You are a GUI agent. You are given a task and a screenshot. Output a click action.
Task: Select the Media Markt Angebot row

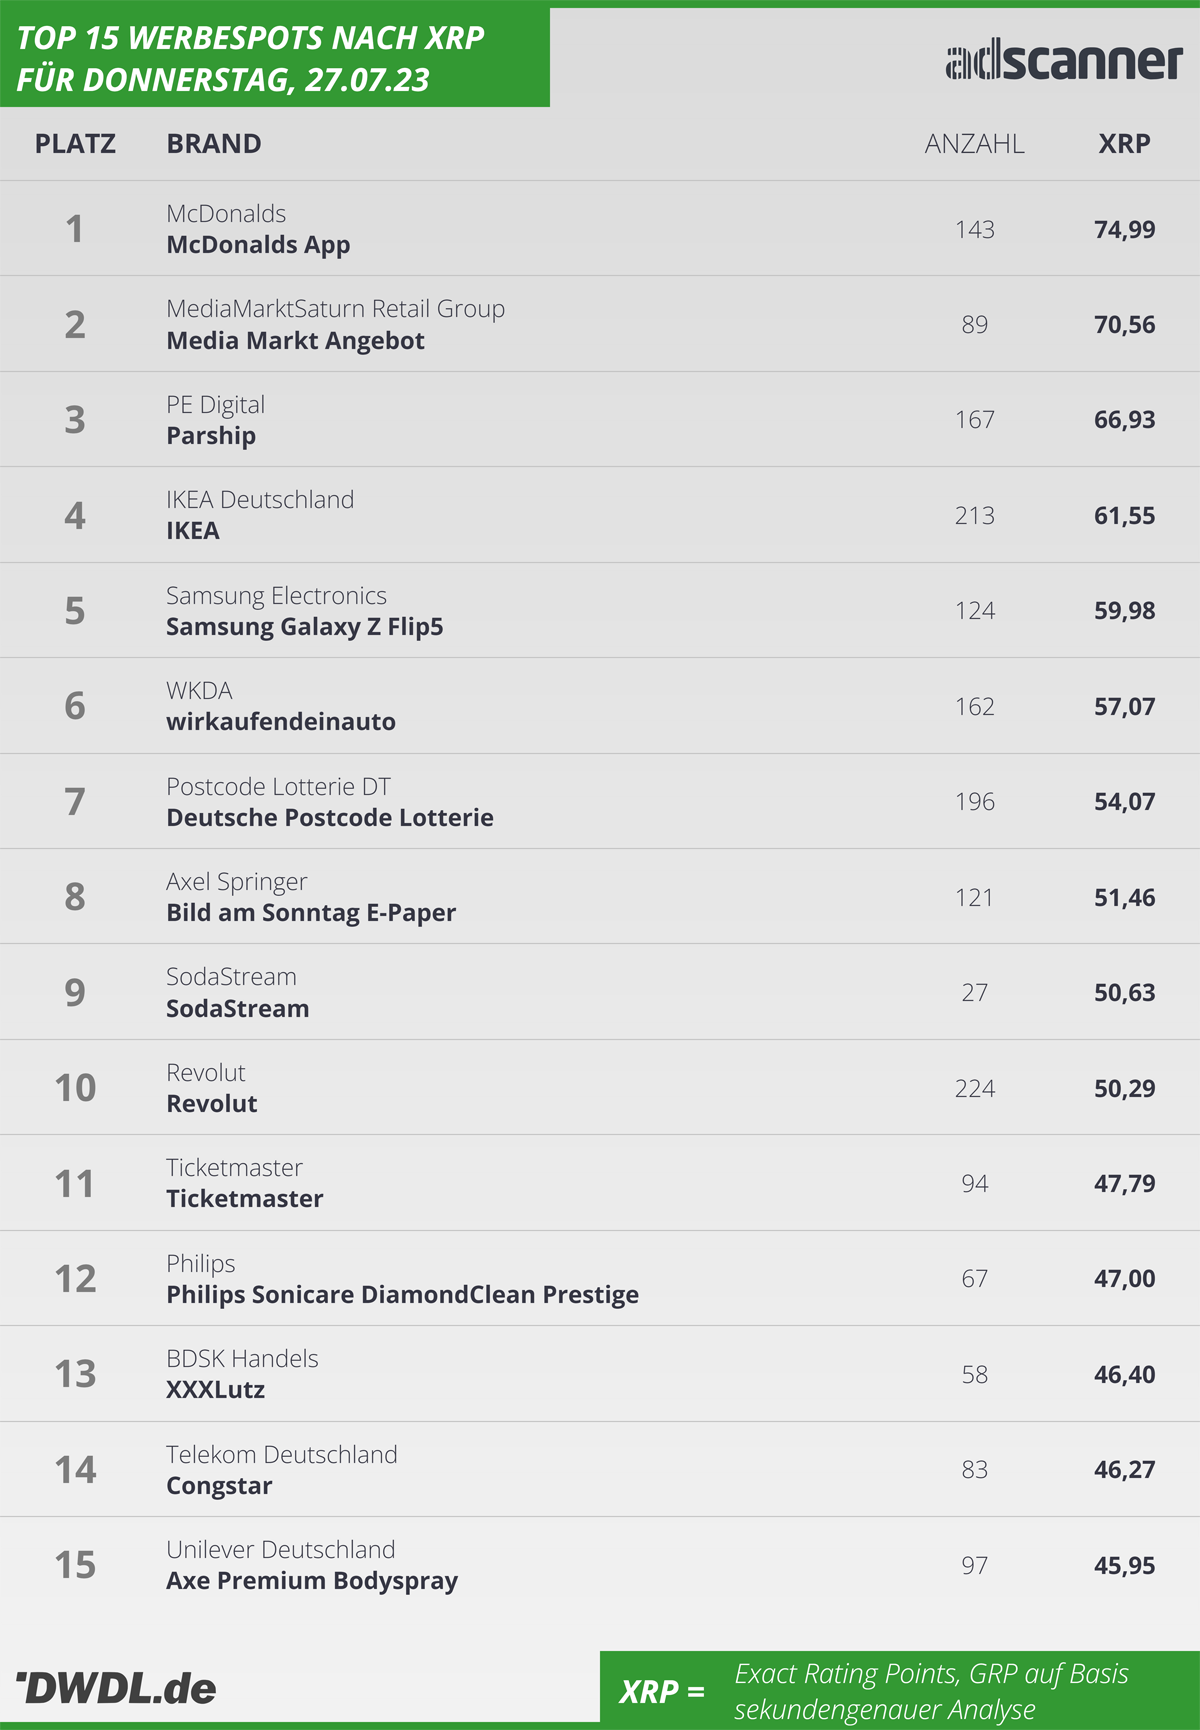click(600, 324)
